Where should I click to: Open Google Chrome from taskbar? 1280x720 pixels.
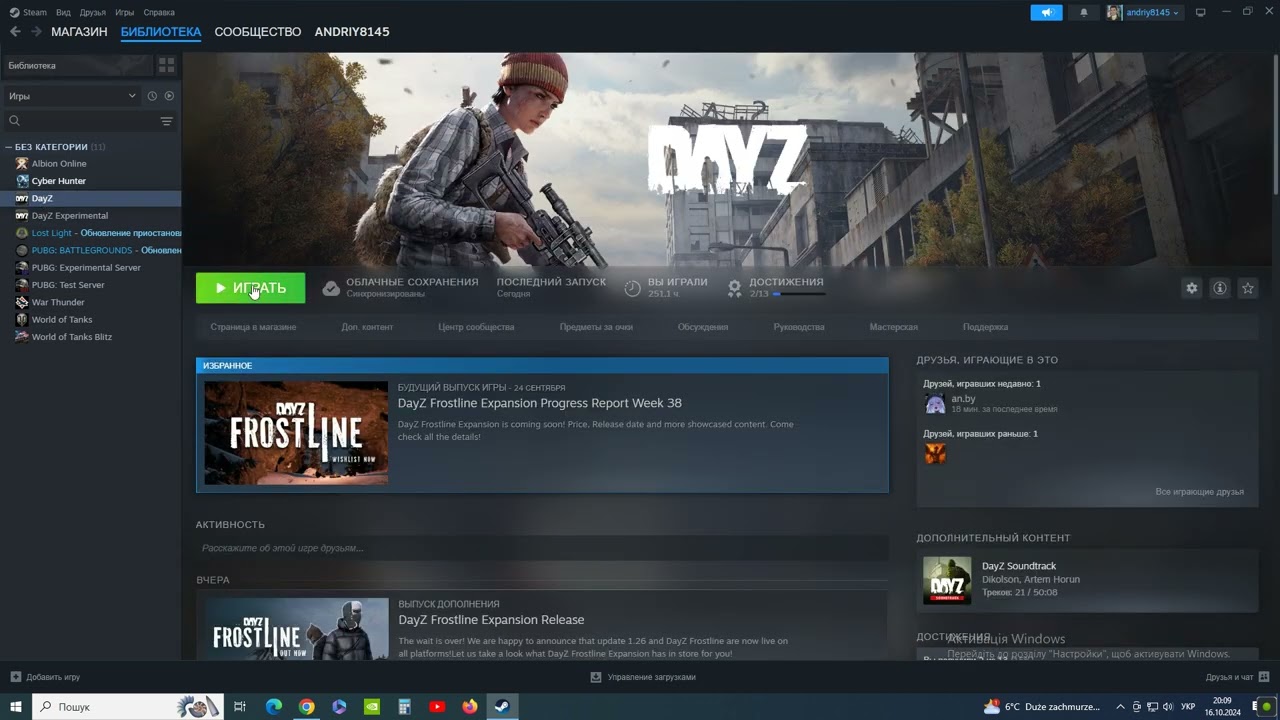[307, 706]
